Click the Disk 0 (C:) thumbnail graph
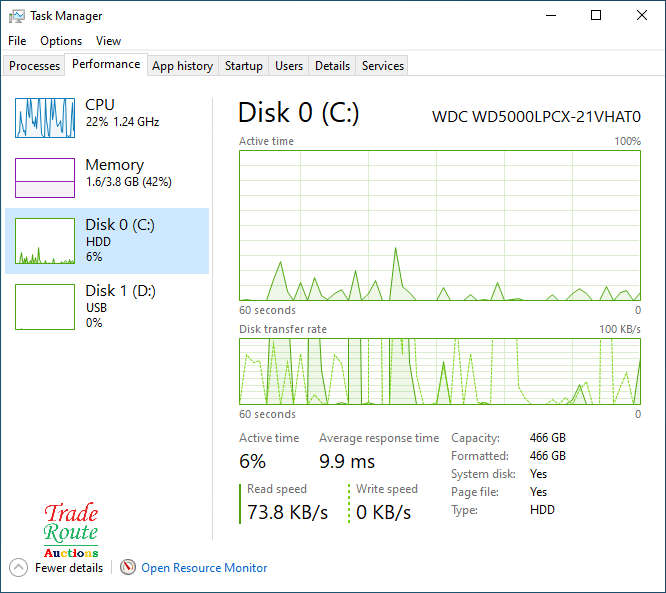This screenshot has width=666, height=593. 45,242
